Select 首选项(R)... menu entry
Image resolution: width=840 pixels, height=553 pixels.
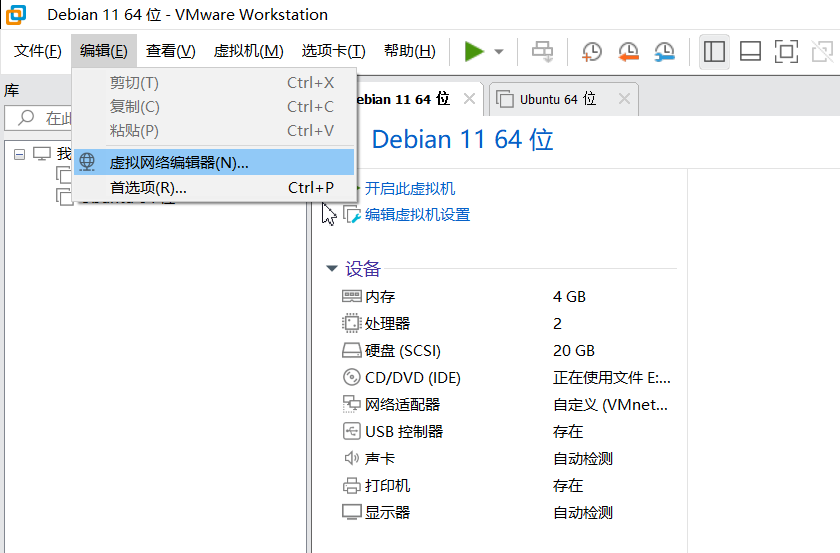point(214,188)
